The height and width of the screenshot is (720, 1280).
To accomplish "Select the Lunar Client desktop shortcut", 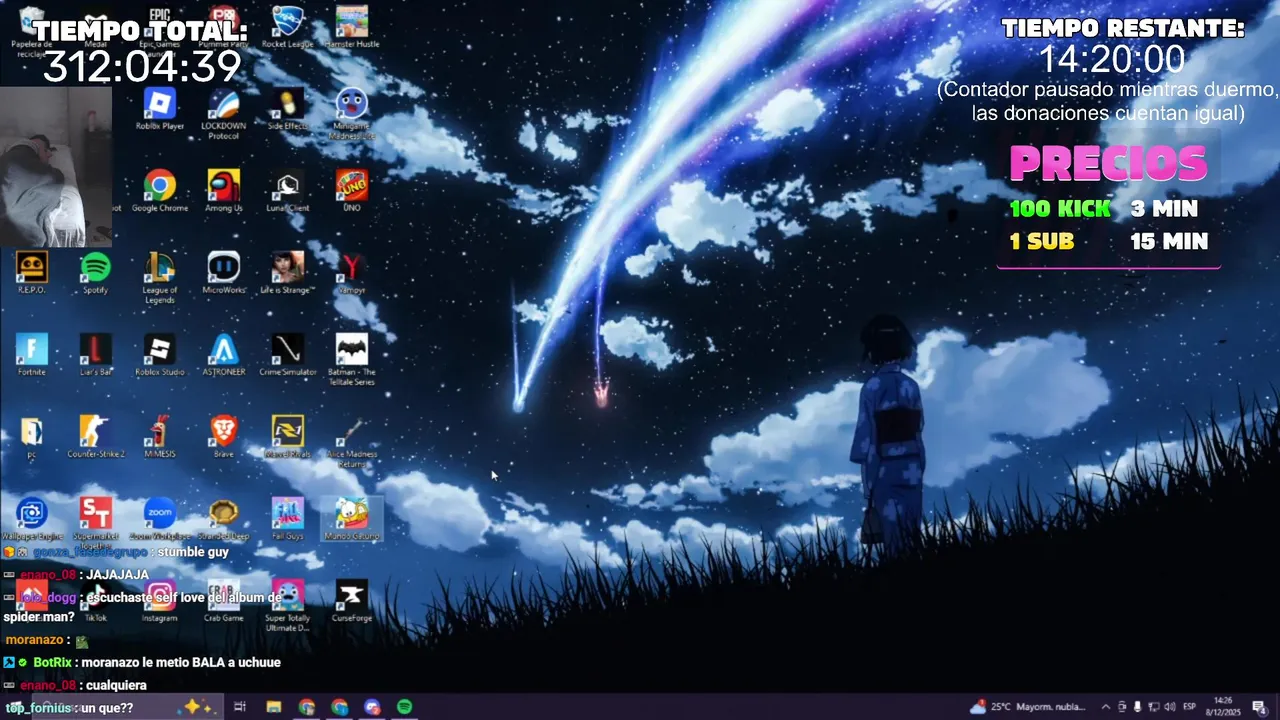I will coord(287,191).
